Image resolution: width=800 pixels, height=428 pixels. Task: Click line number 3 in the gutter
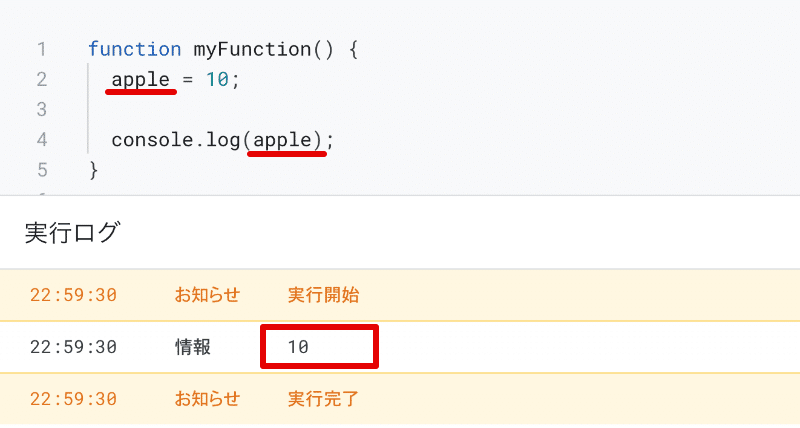42,110
